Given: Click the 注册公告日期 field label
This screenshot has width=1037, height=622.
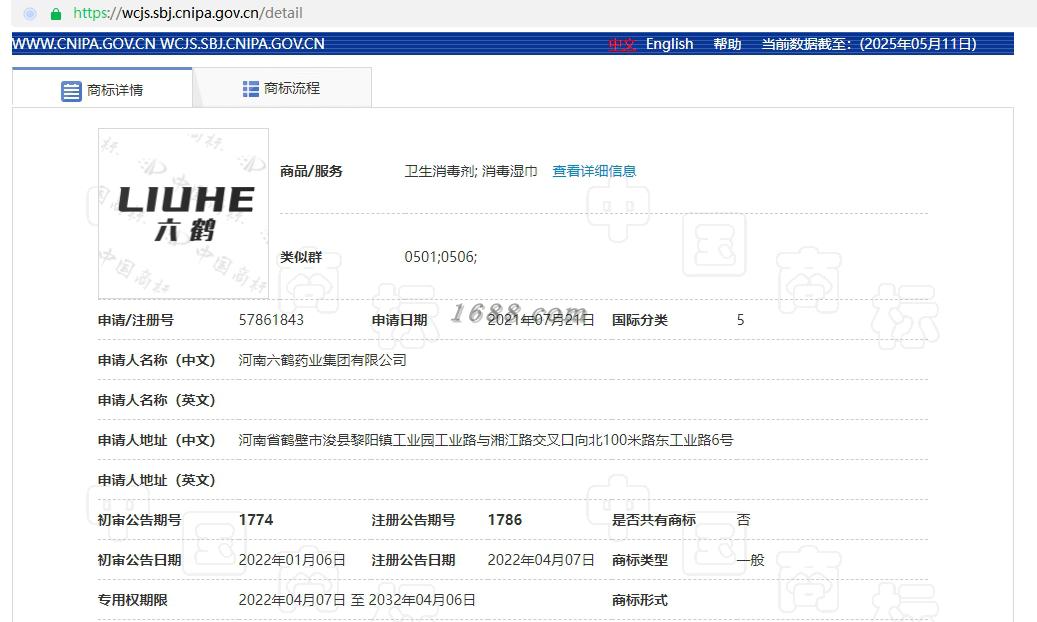Looking at the screenshot, I should point(413,560).
